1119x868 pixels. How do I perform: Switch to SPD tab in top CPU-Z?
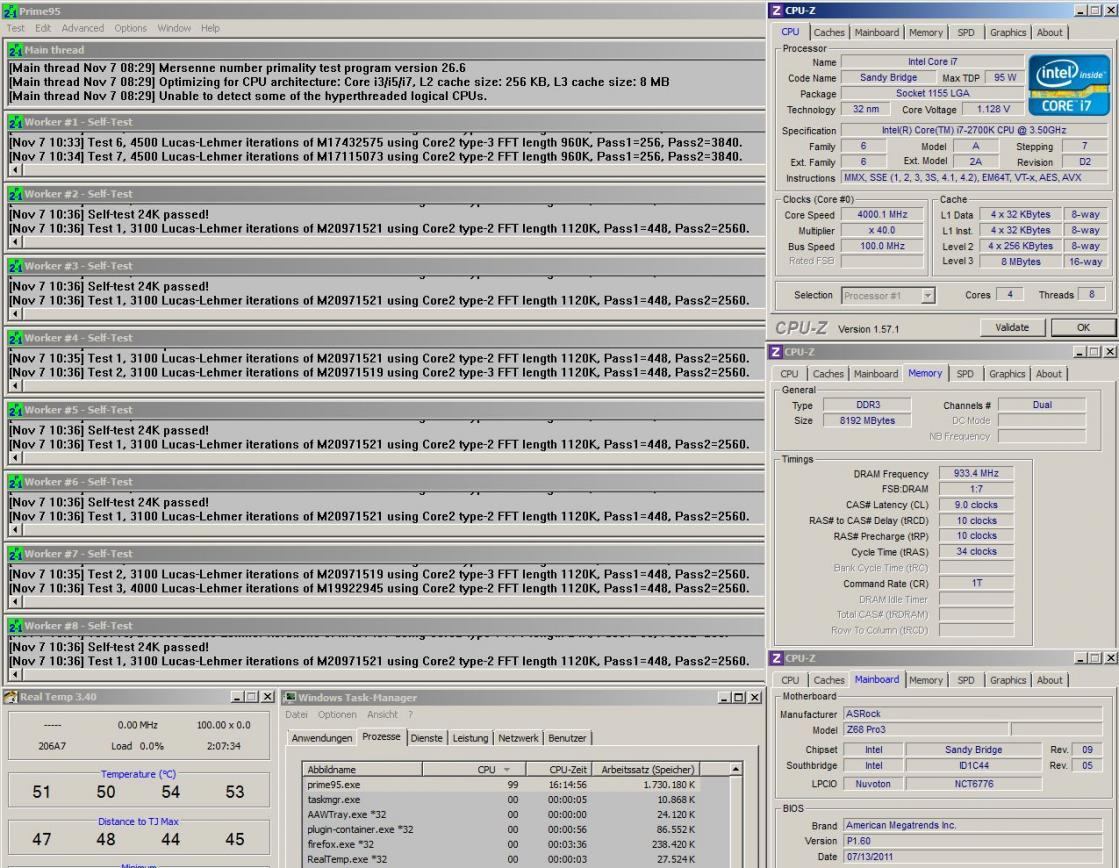pos(966,33)
